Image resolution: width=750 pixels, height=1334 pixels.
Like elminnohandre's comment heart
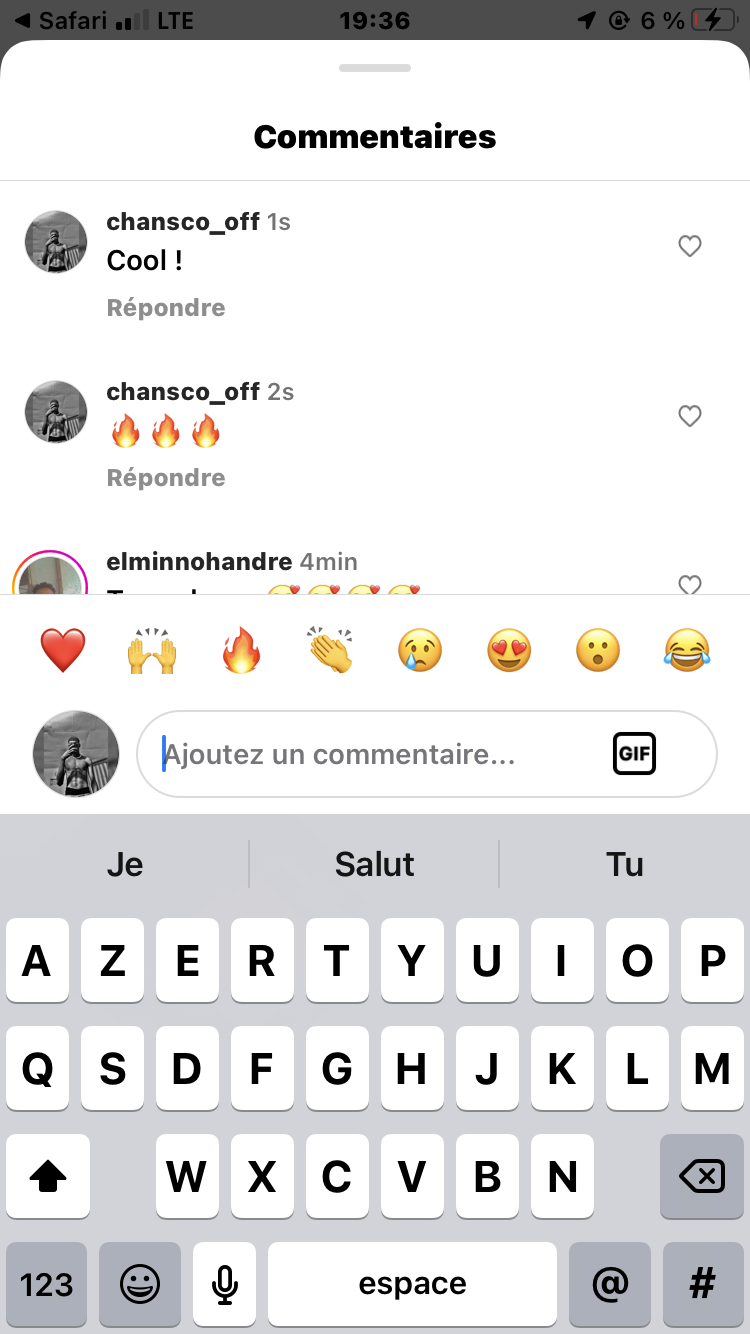pyautogui.click(x=690, y=584)
